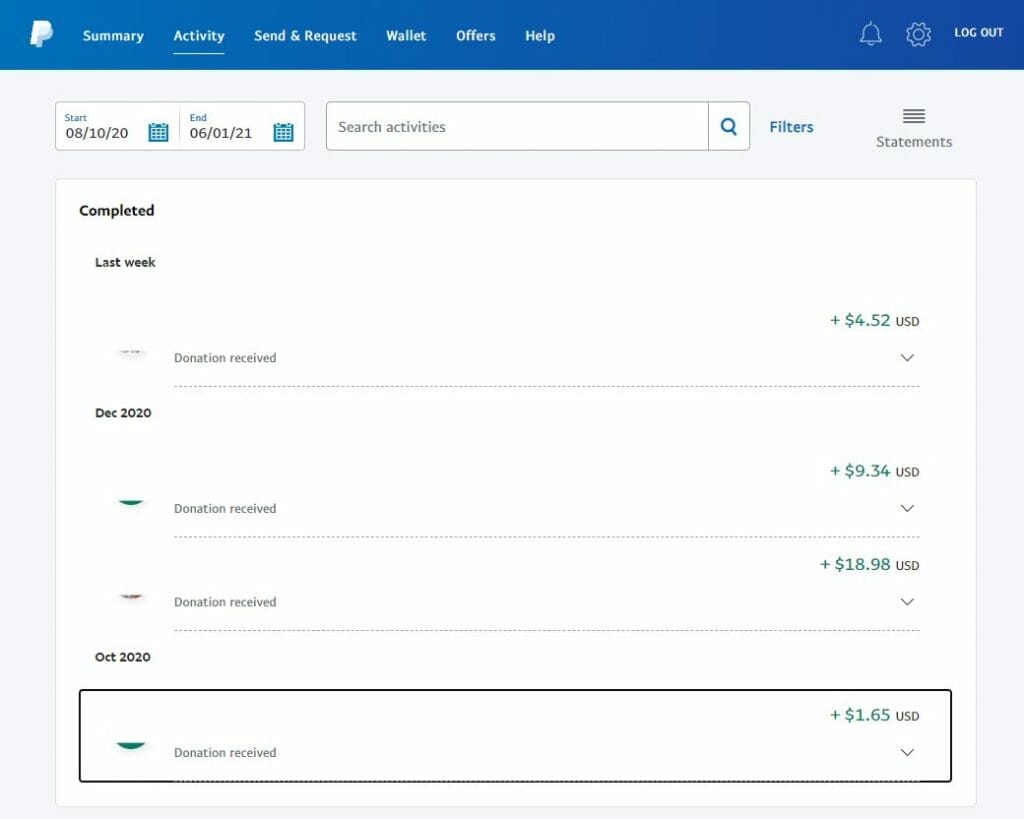Image resolution: width=1024 pixels, height=819 pixels.
Task: Open the Statements panel
Action: (913, 127)
